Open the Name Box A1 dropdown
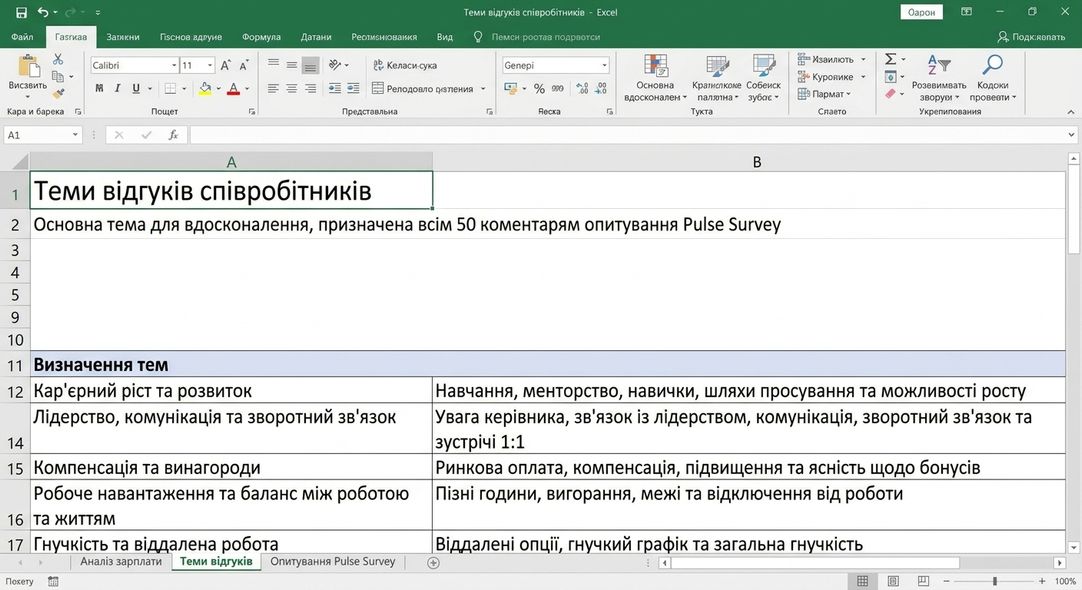Screen dimensions: 1082x590 pyautogui.click(x=75, y=135)
